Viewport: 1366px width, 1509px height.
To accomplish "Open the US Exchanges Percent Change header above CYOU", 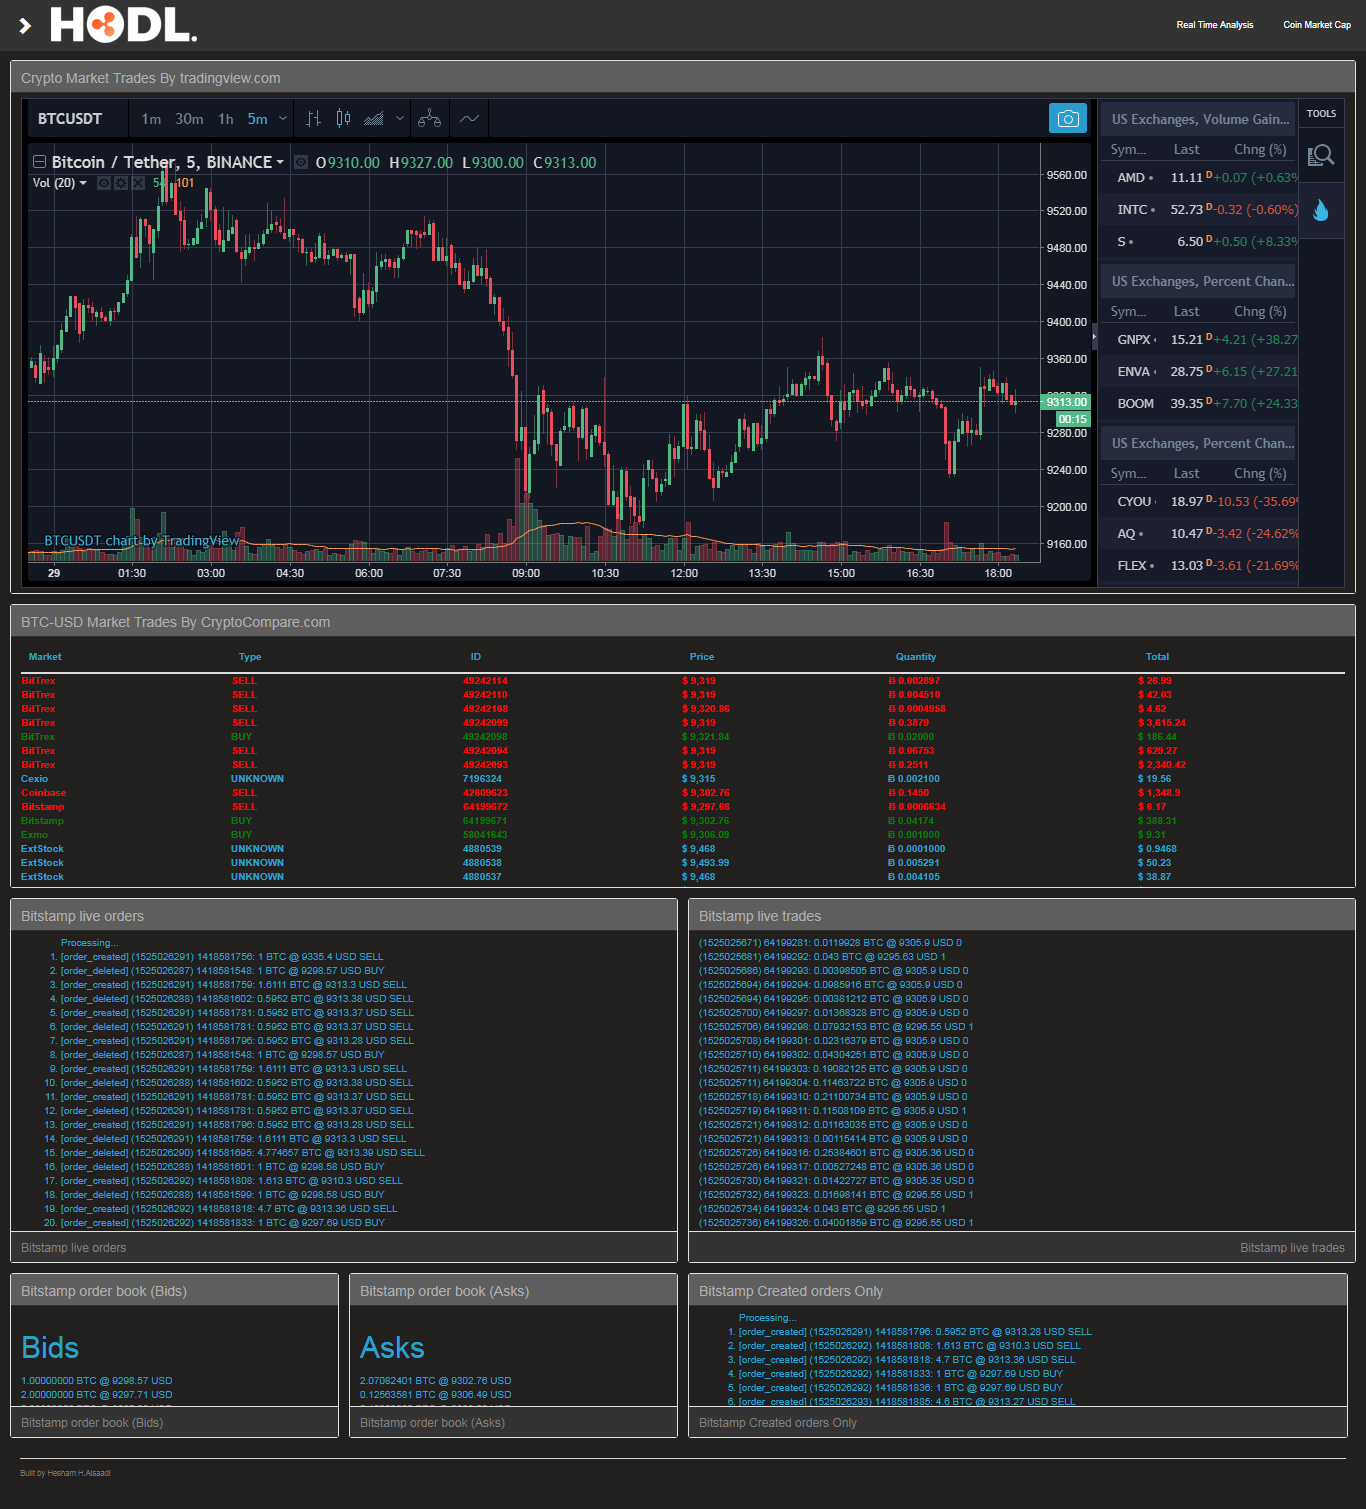I will point(1199,443).
